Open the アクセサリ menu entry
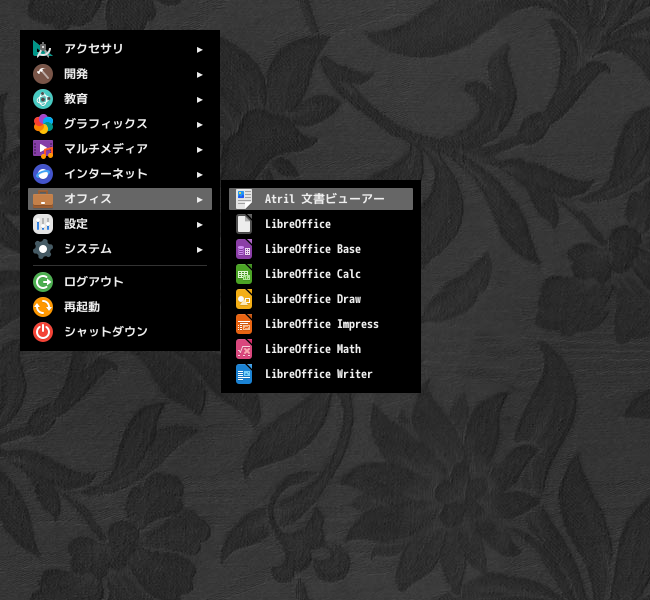The height and width of the screenshot is (600, 650). click(x=120, y=49)
